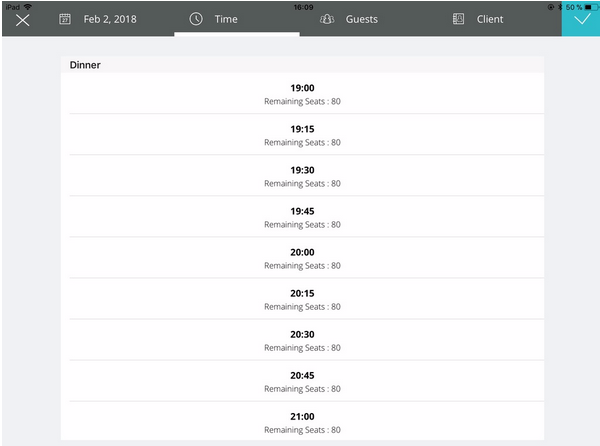Choose the 19:15 time slot
The image size is (600, 446).
click(302, 135)
